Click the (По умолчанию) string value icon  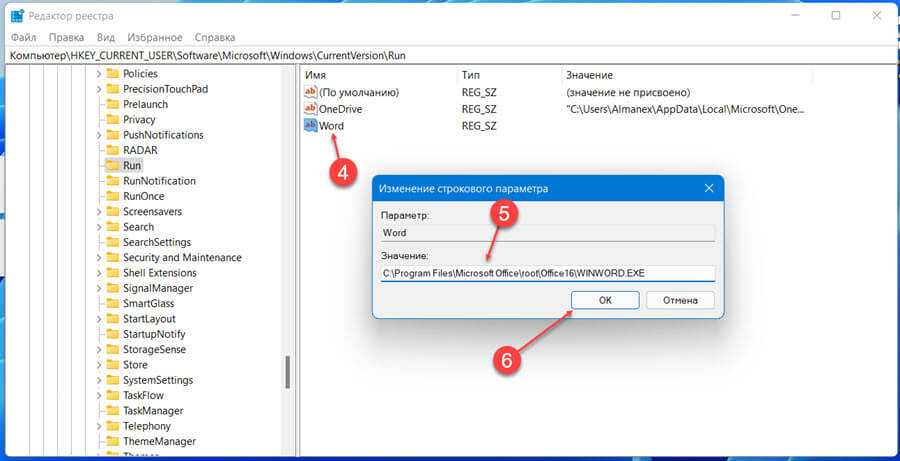pos(311,92)
